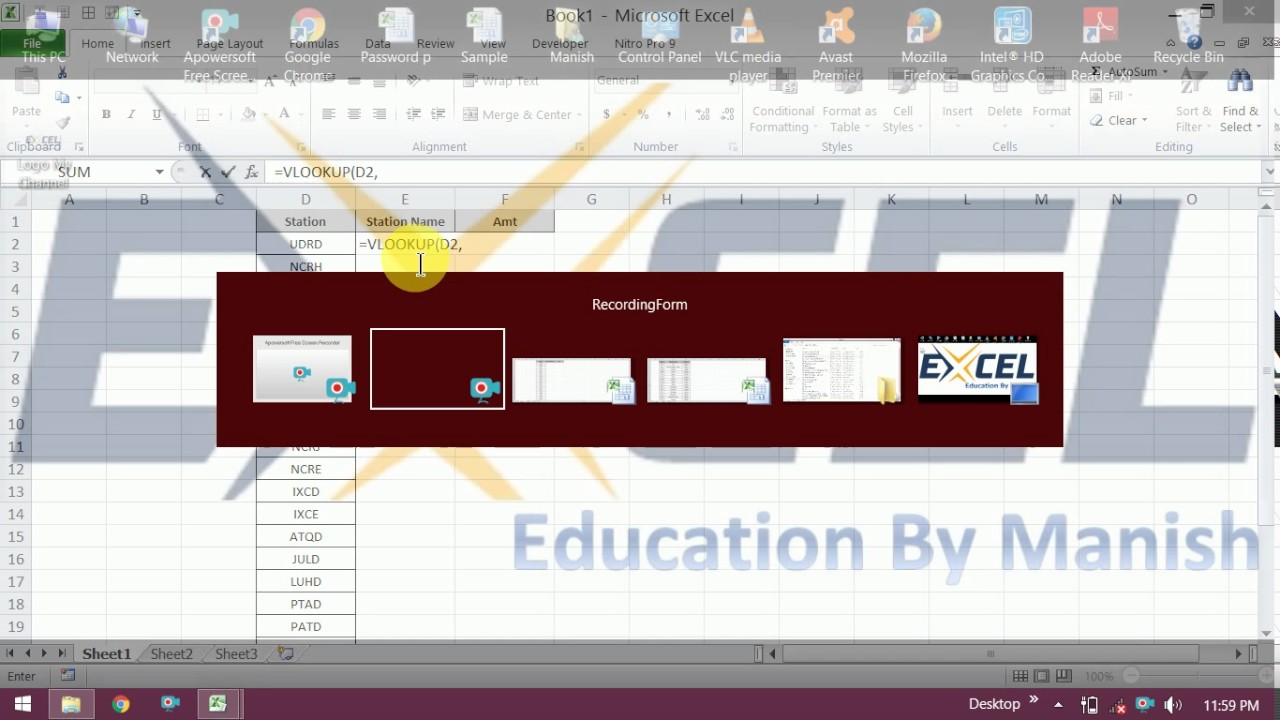Open Conditional Formatting menu
This screenshot has height=720, width=1280.
point(783,103)
